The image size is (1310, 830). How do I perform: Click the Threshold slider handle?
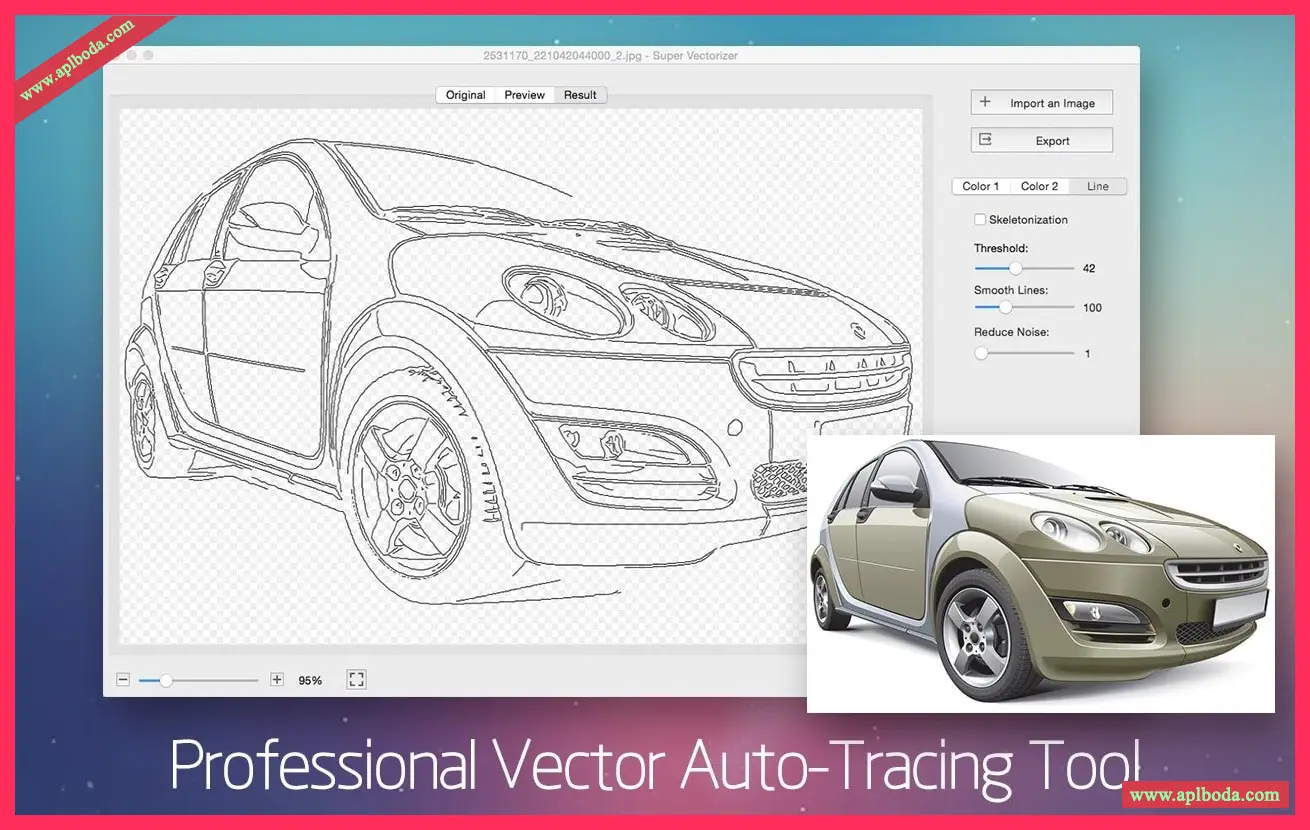tap(1016, 268)
